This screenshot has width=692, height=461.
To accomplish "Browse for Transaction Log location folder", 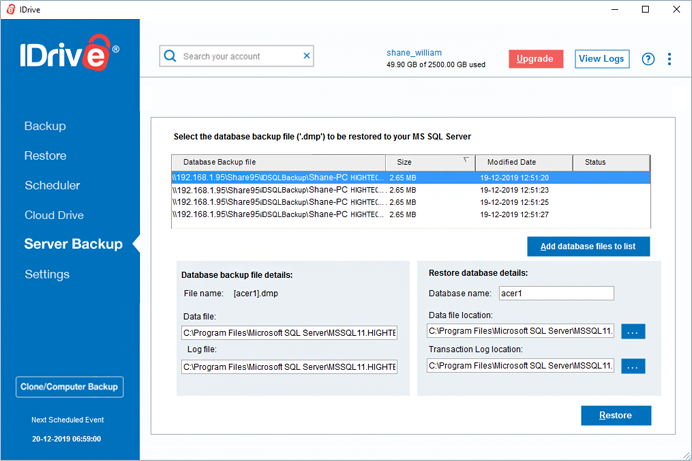I will 633,366.
